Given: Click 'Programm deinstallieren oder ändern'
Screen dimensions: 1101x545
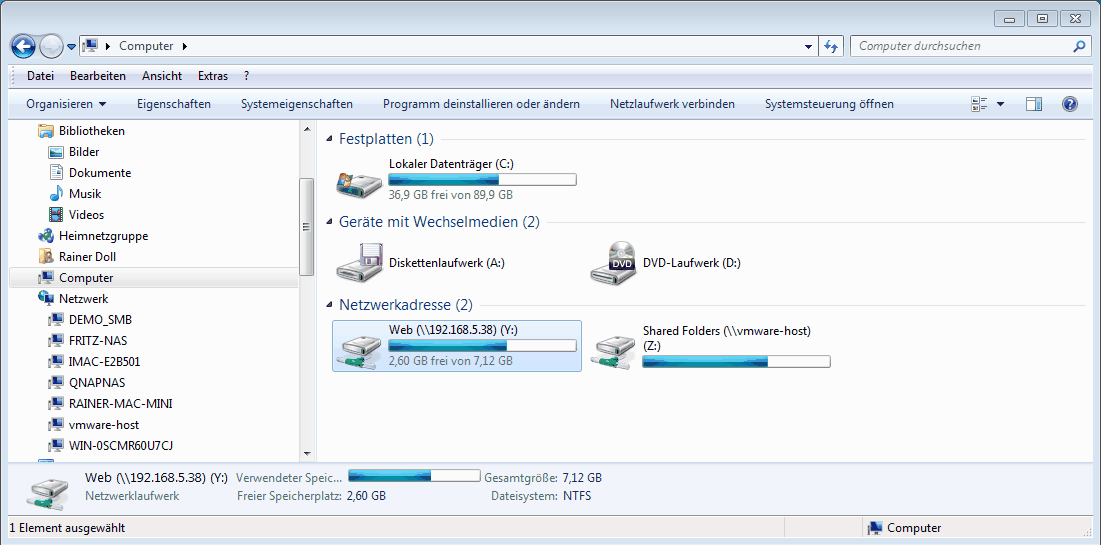Looking at the screenshot, I should tap(481, 104).
